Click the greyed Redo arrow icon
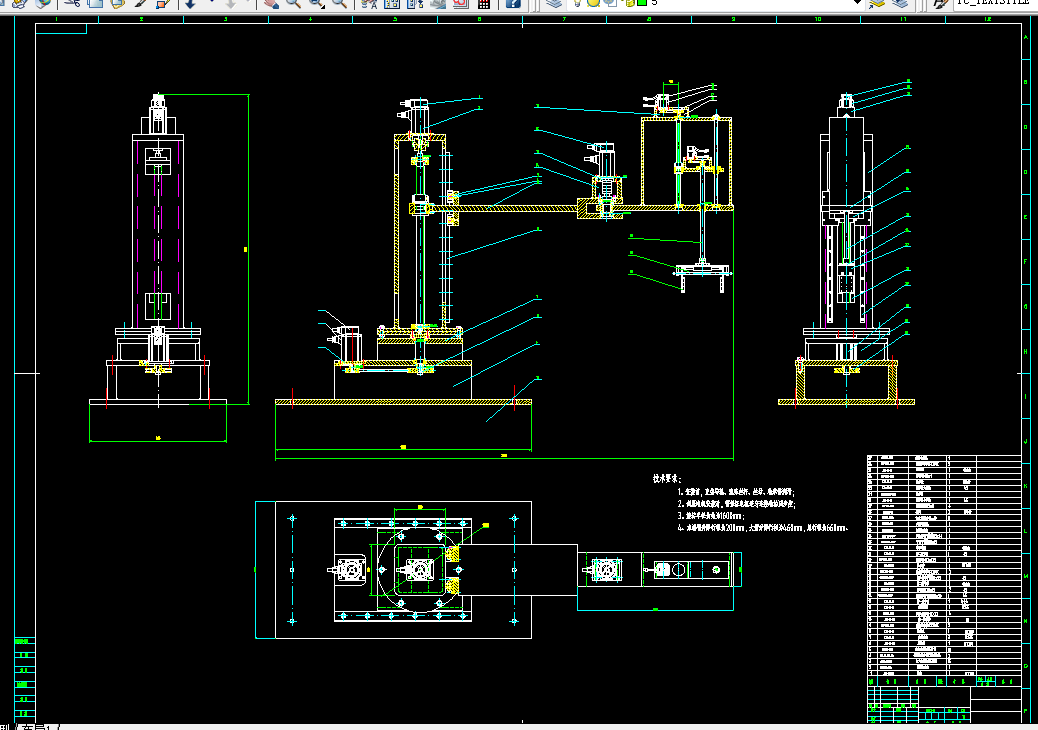The image size is (1038, 730). pyautogui.click(x=230, y=3)
